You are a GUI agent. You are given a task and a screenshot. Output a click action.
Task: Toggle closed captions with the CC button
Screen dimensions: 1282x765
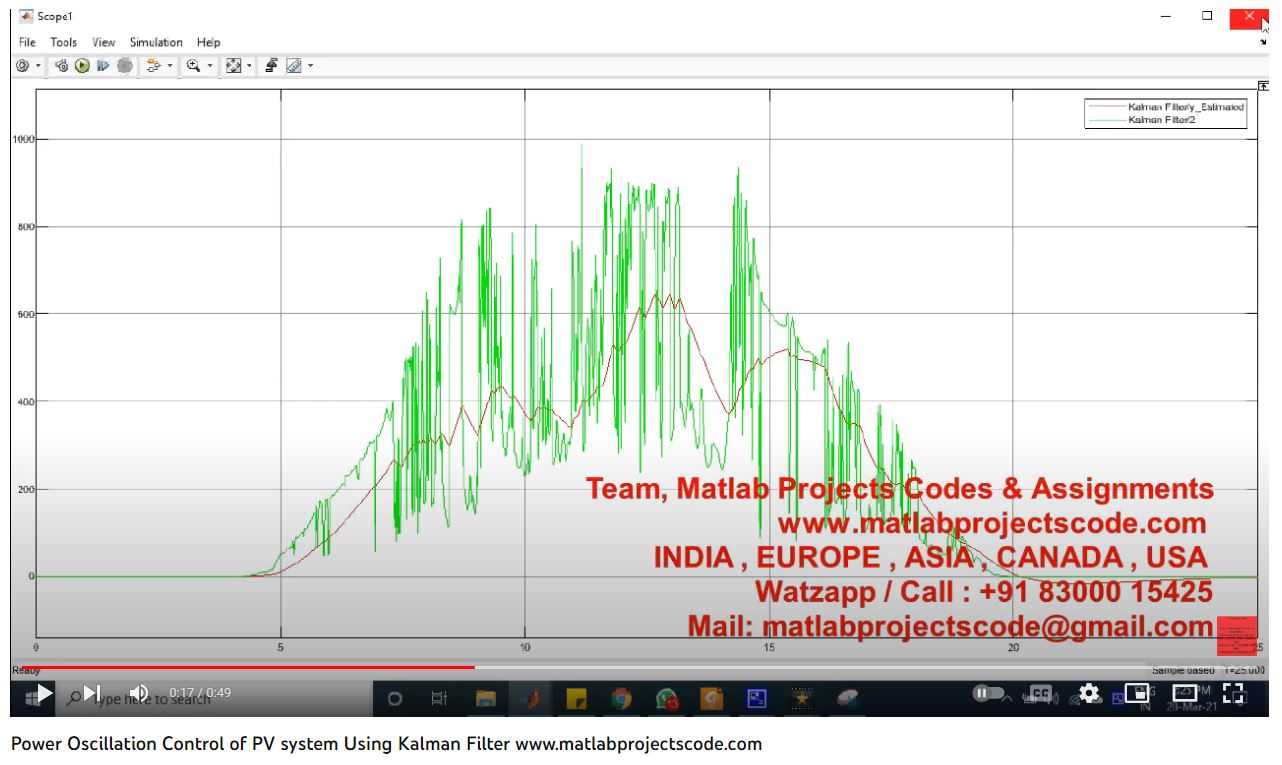click(1041, 692)
